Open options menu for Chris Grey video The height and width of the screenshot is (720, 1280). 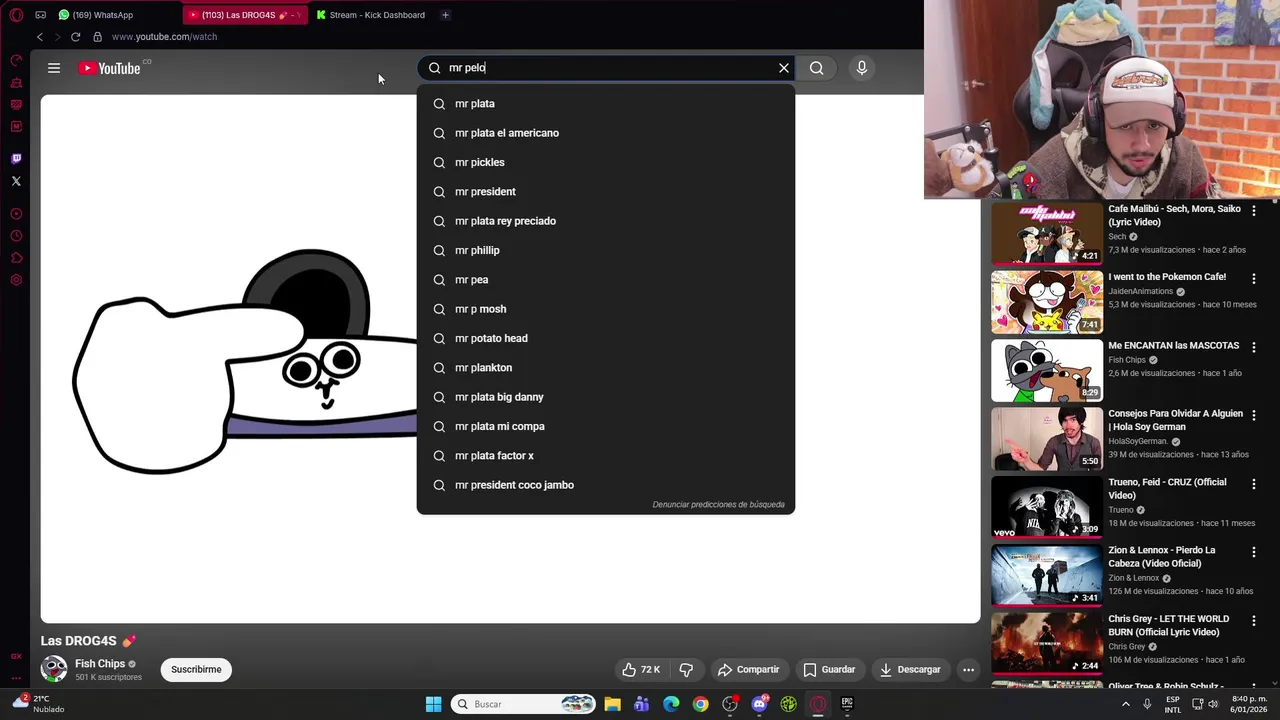1254,620
